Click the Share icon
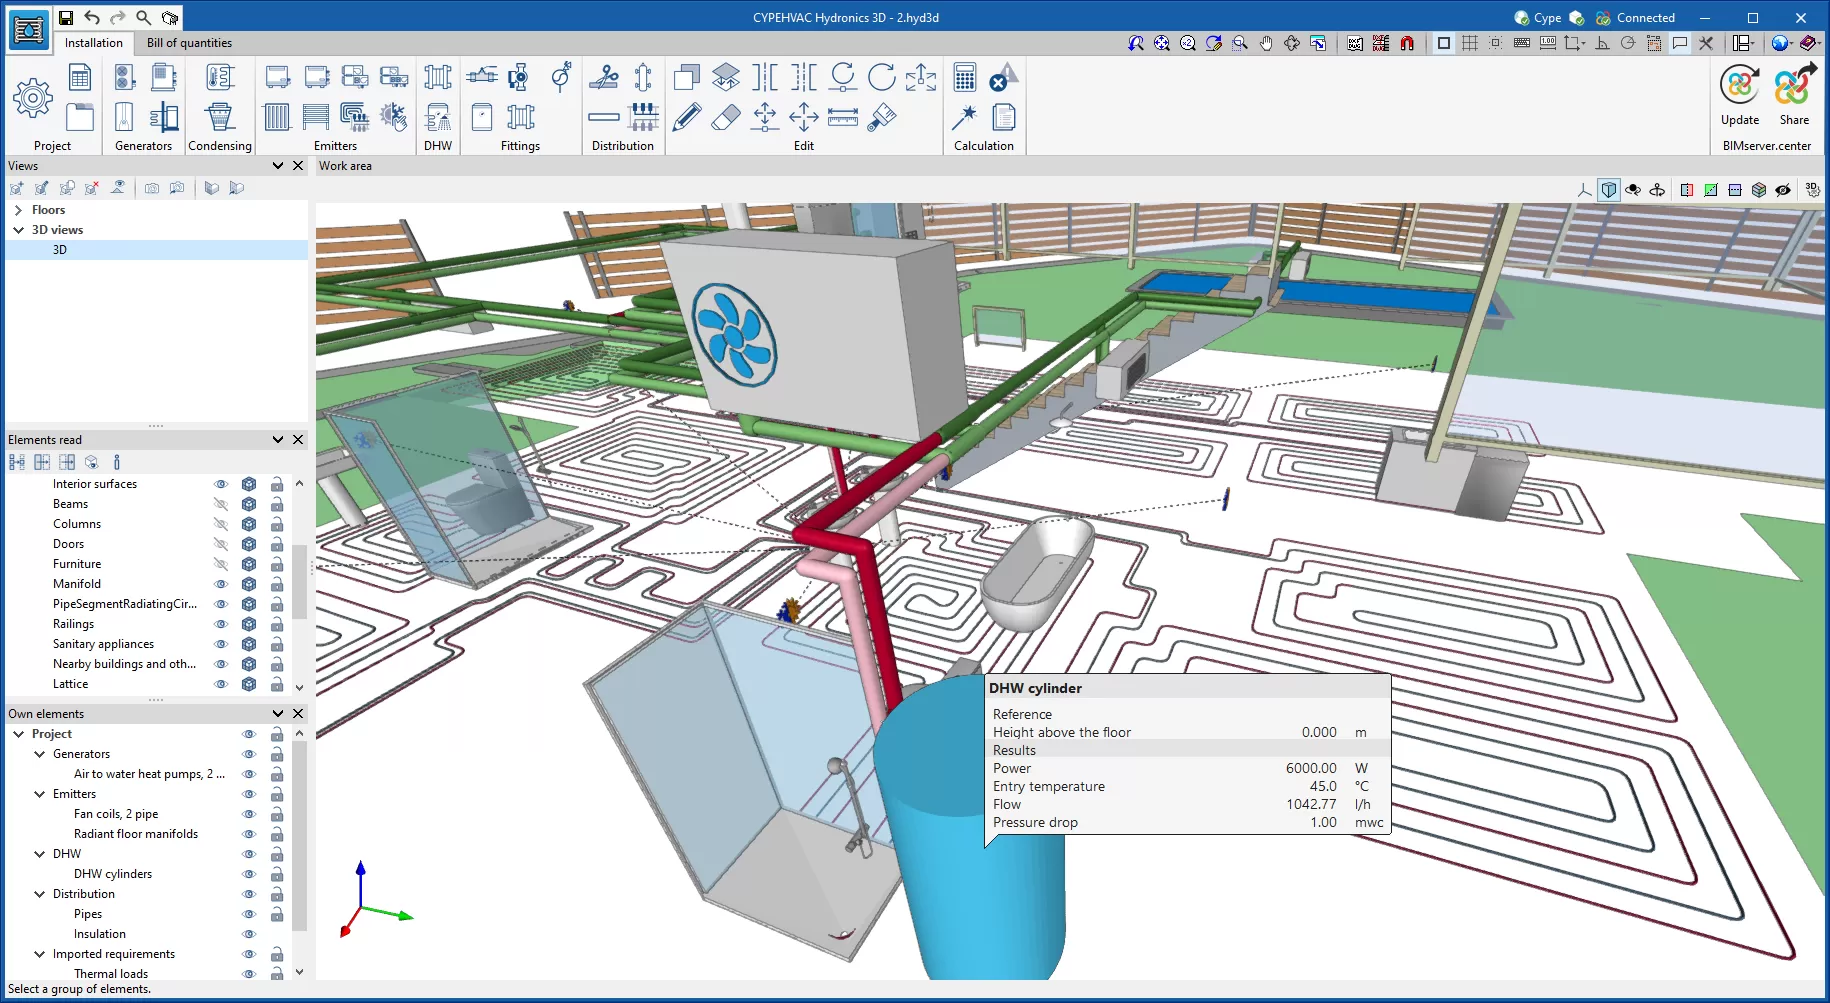 tap(1794, 86)
